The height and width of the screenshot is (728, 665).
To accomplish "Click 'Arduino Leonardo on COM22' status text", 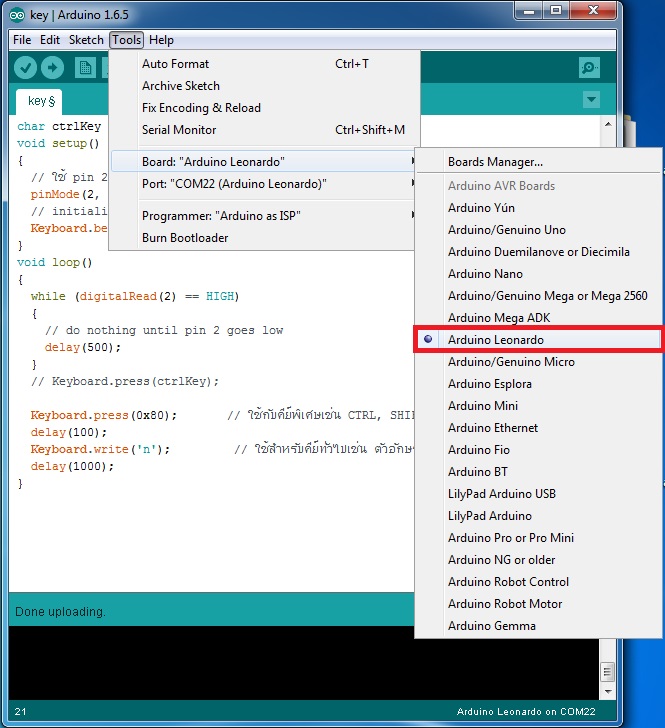I will pyautogui.click(x=526, y=712).
